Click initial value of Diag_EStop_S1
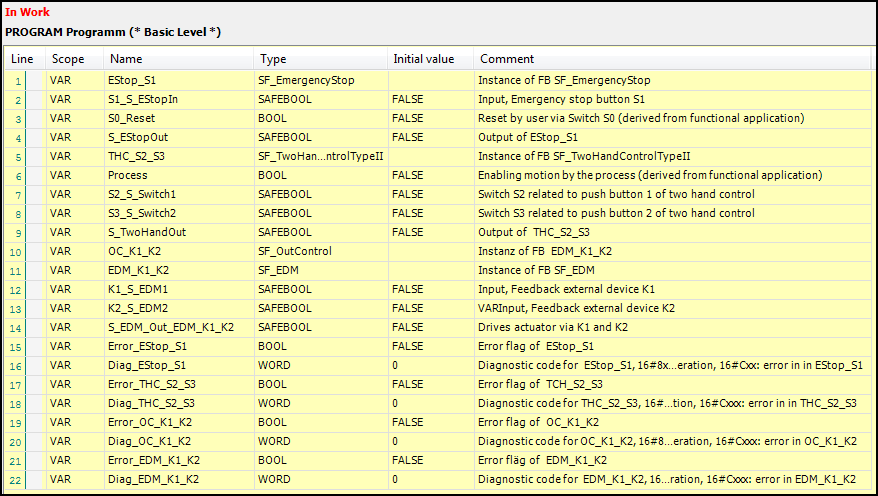878x496 pixels. pos(428,365)
